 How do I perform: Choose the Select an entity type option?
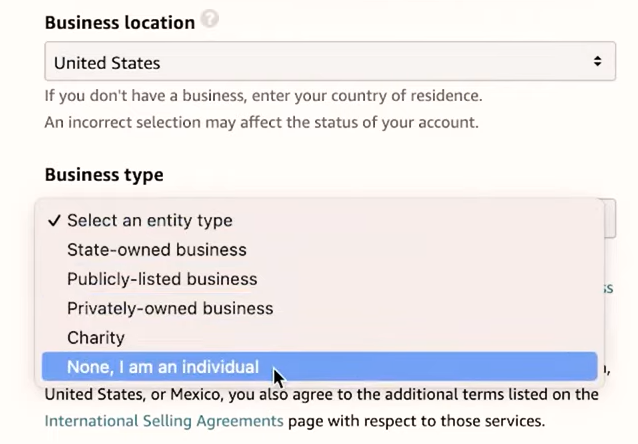149,221
